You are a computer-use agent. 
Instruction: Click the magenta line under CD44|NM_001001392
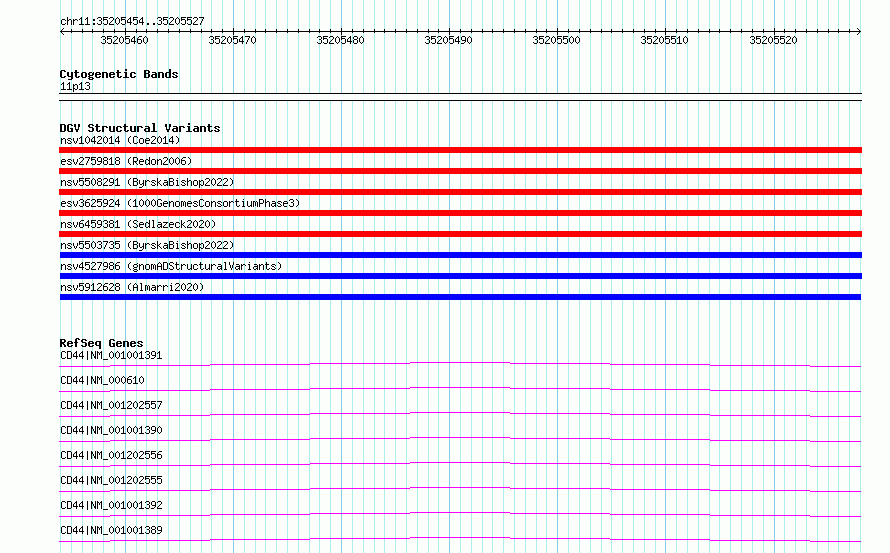pyautogui.click(x=460, y=514)
